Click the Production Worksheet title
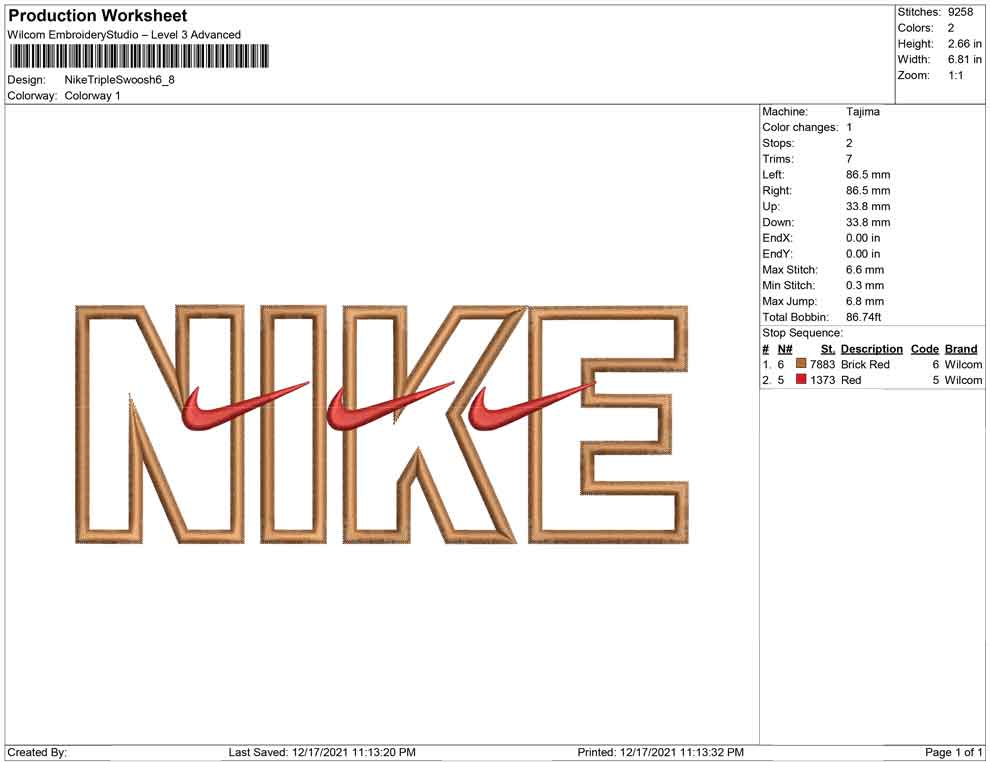The image size is (990, 762). pyautogui.click(x=97, y=16)
